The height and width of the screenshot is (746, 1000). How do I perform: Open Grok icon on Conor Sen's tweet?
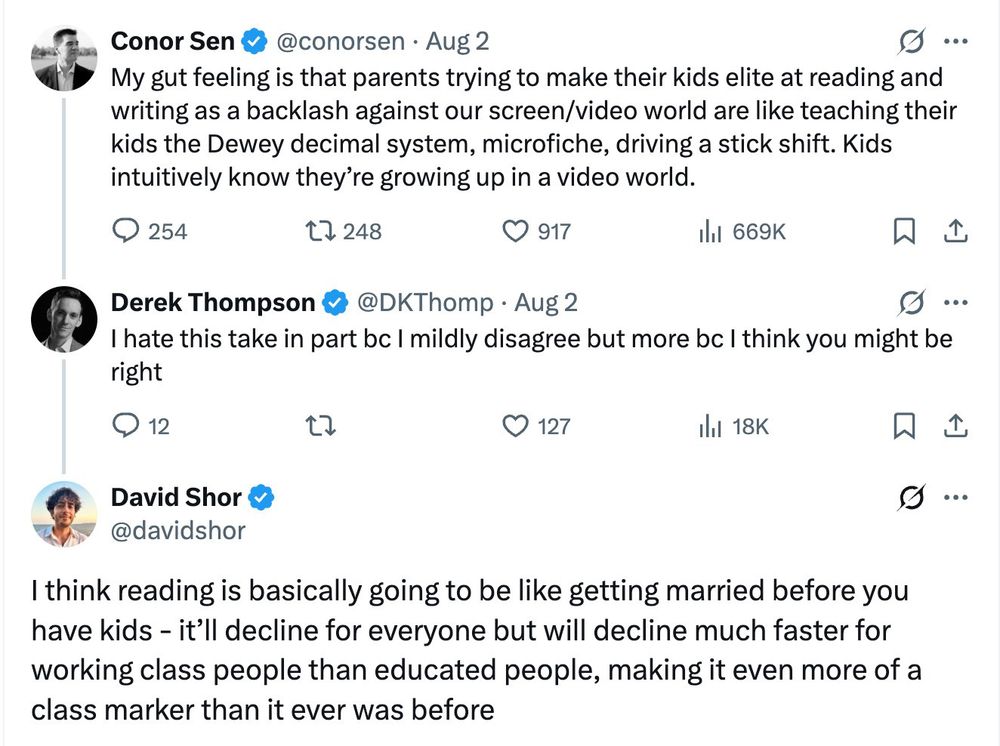pos(911,42)
